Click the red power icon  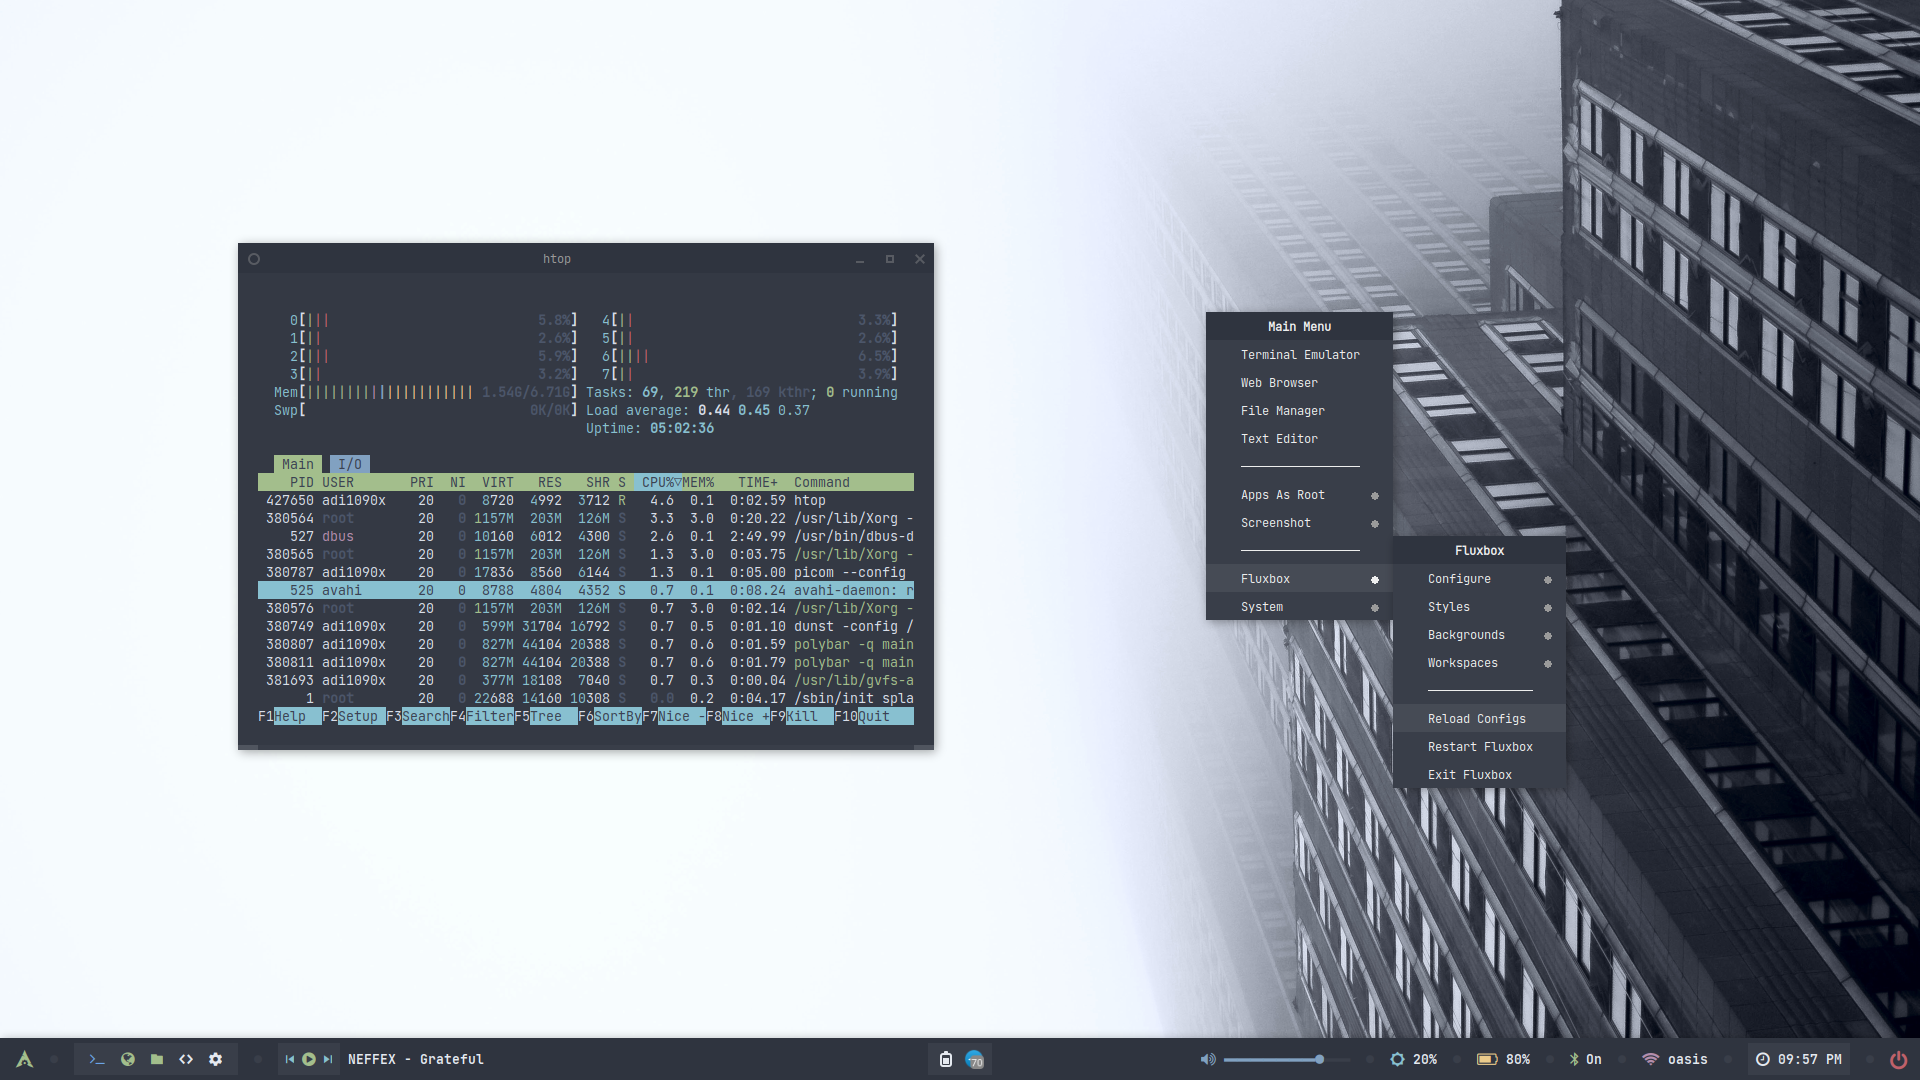coord(1898,1059)
